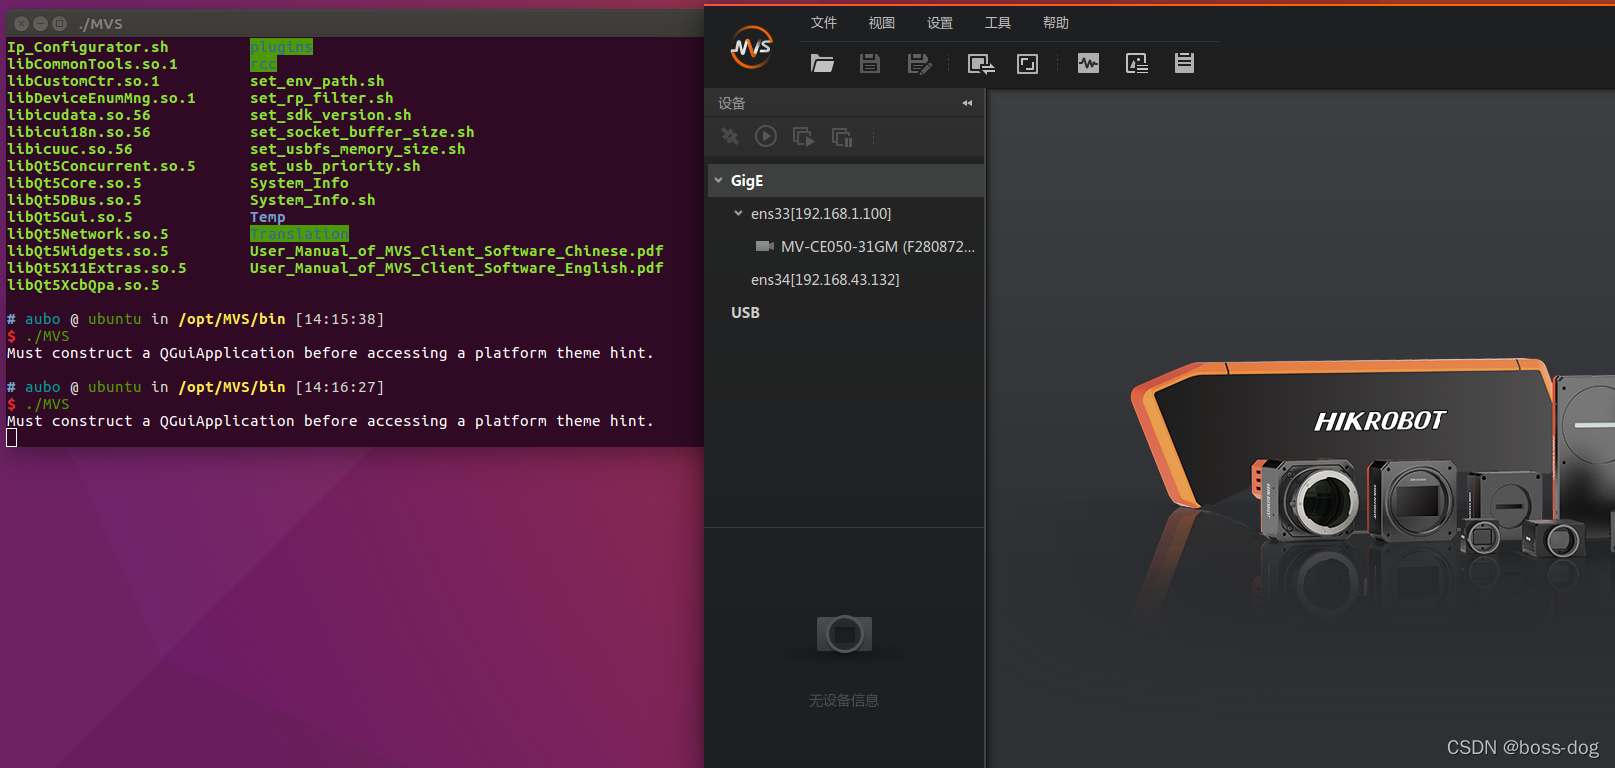
Task: Click the camera placeholder icon above 无设备信息
Action: pos(844,633)
